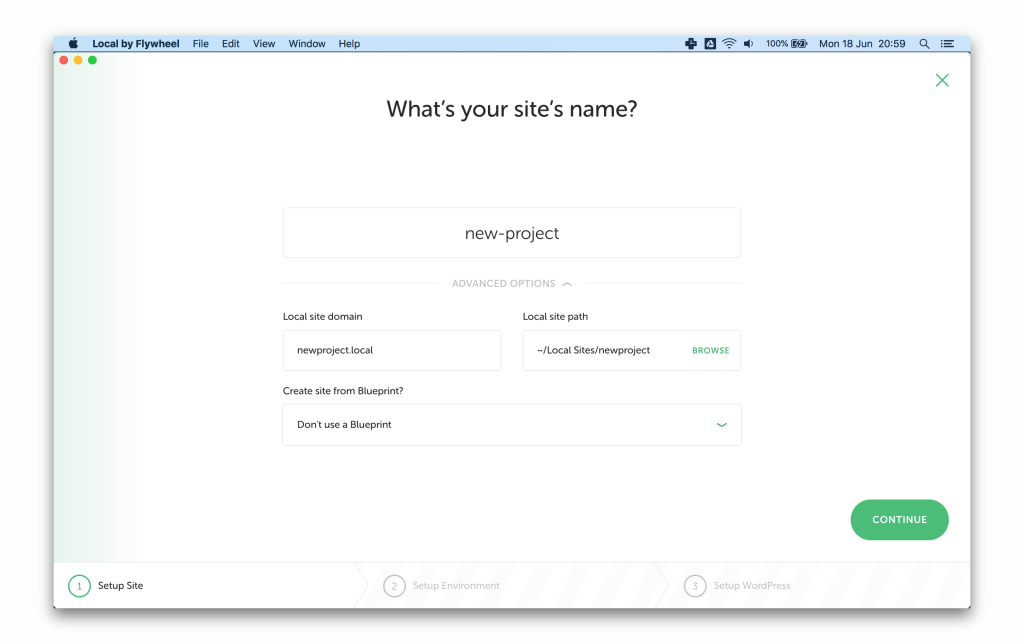The height and width of the screenshot is (644, 1024).
Task: Click the 100% battery percentage text
Action: (776, 44)
